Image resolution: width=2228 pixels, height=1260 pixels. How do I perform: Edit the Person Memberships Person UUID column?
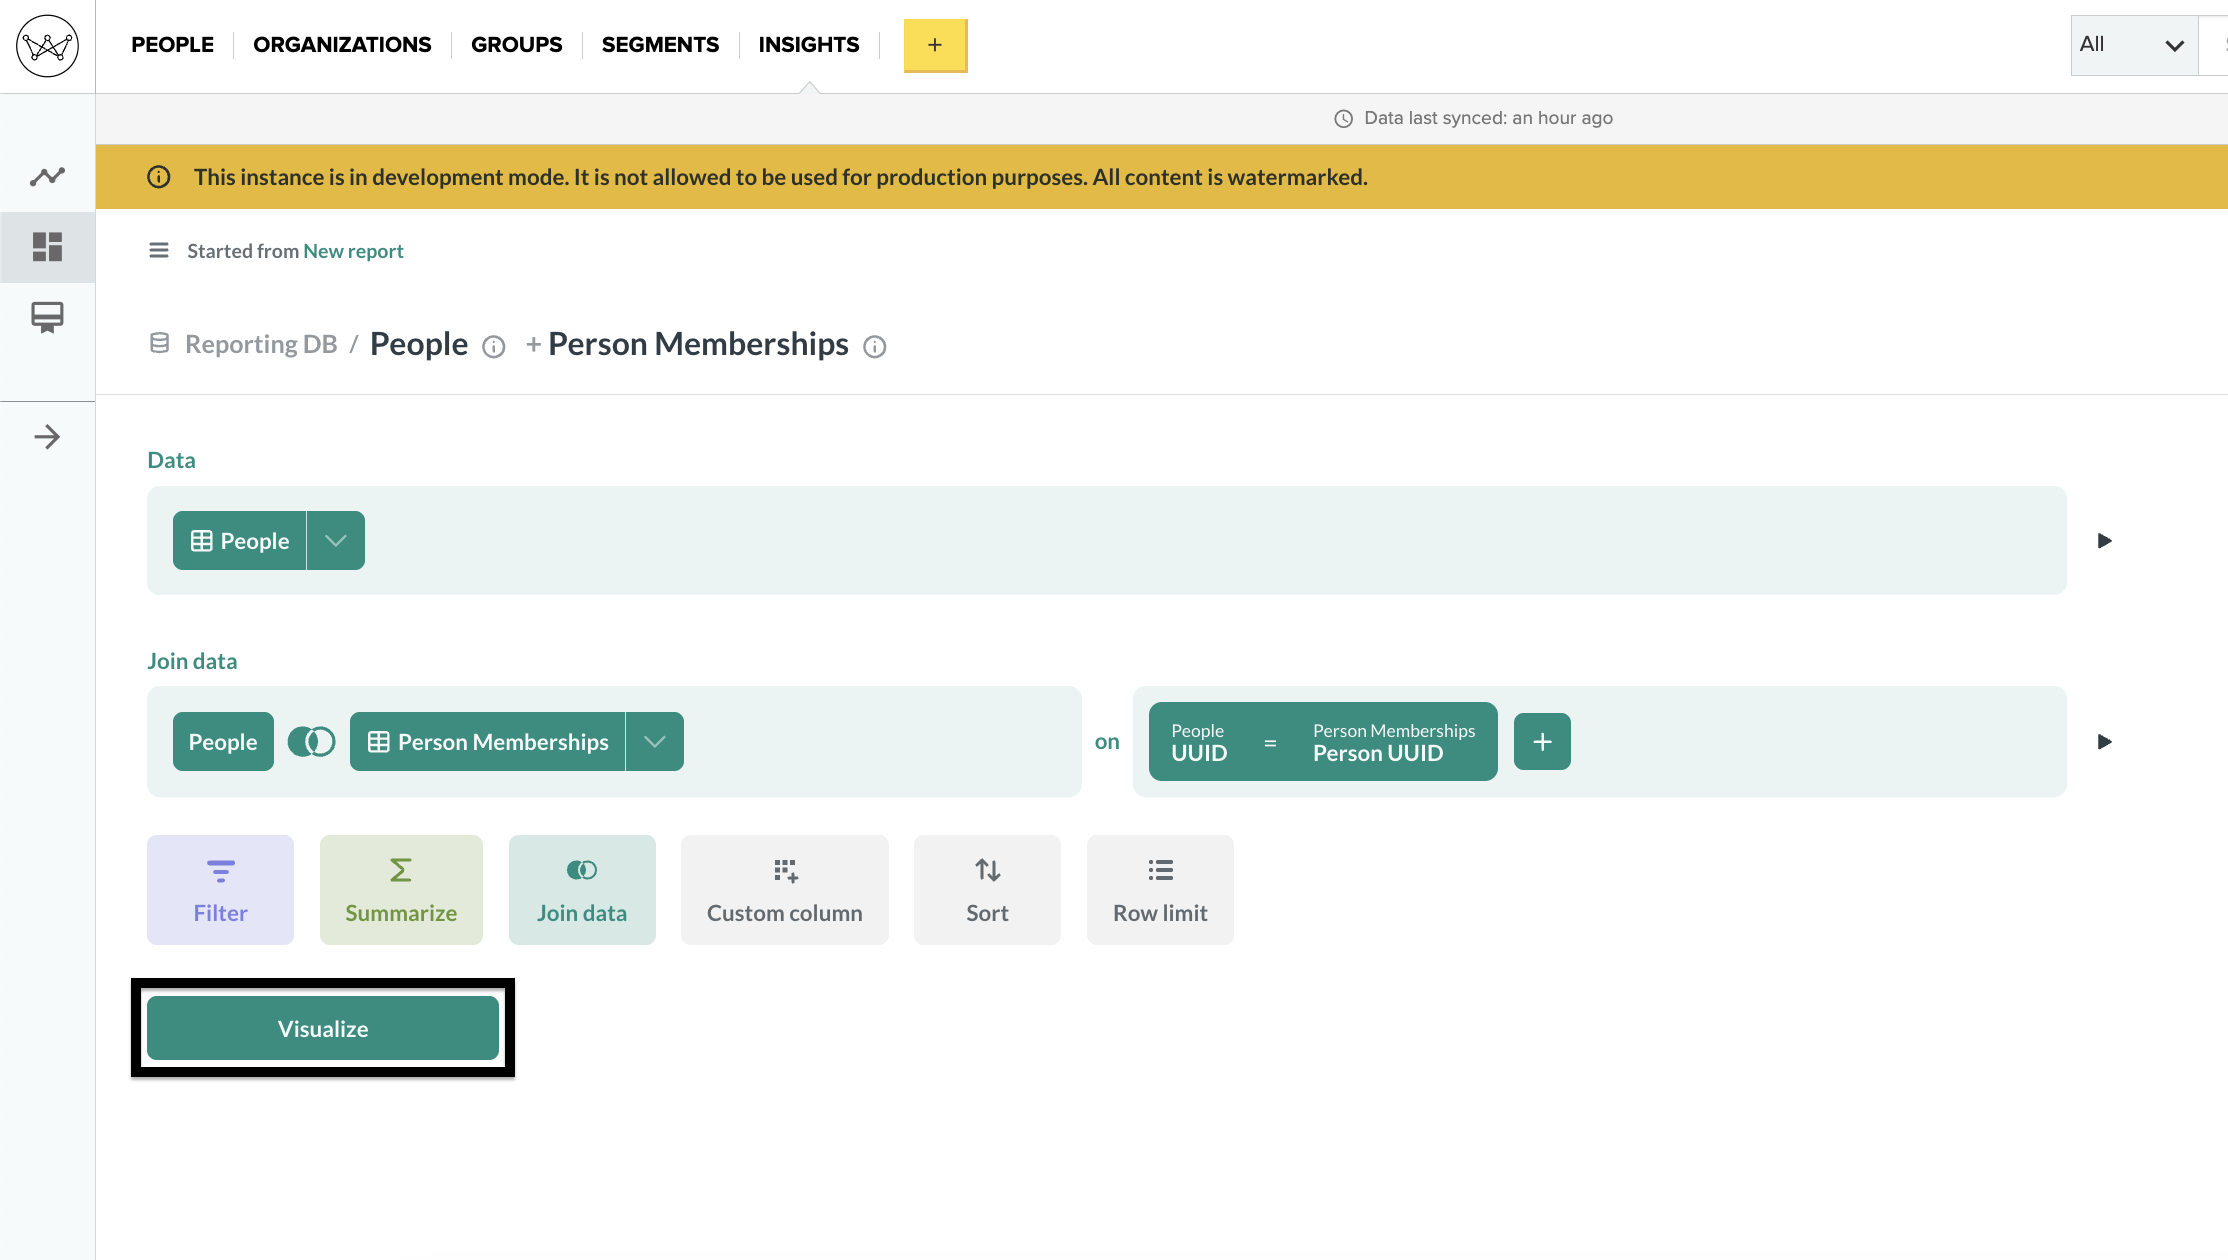pyautogui.click(x=1394, y=742)
